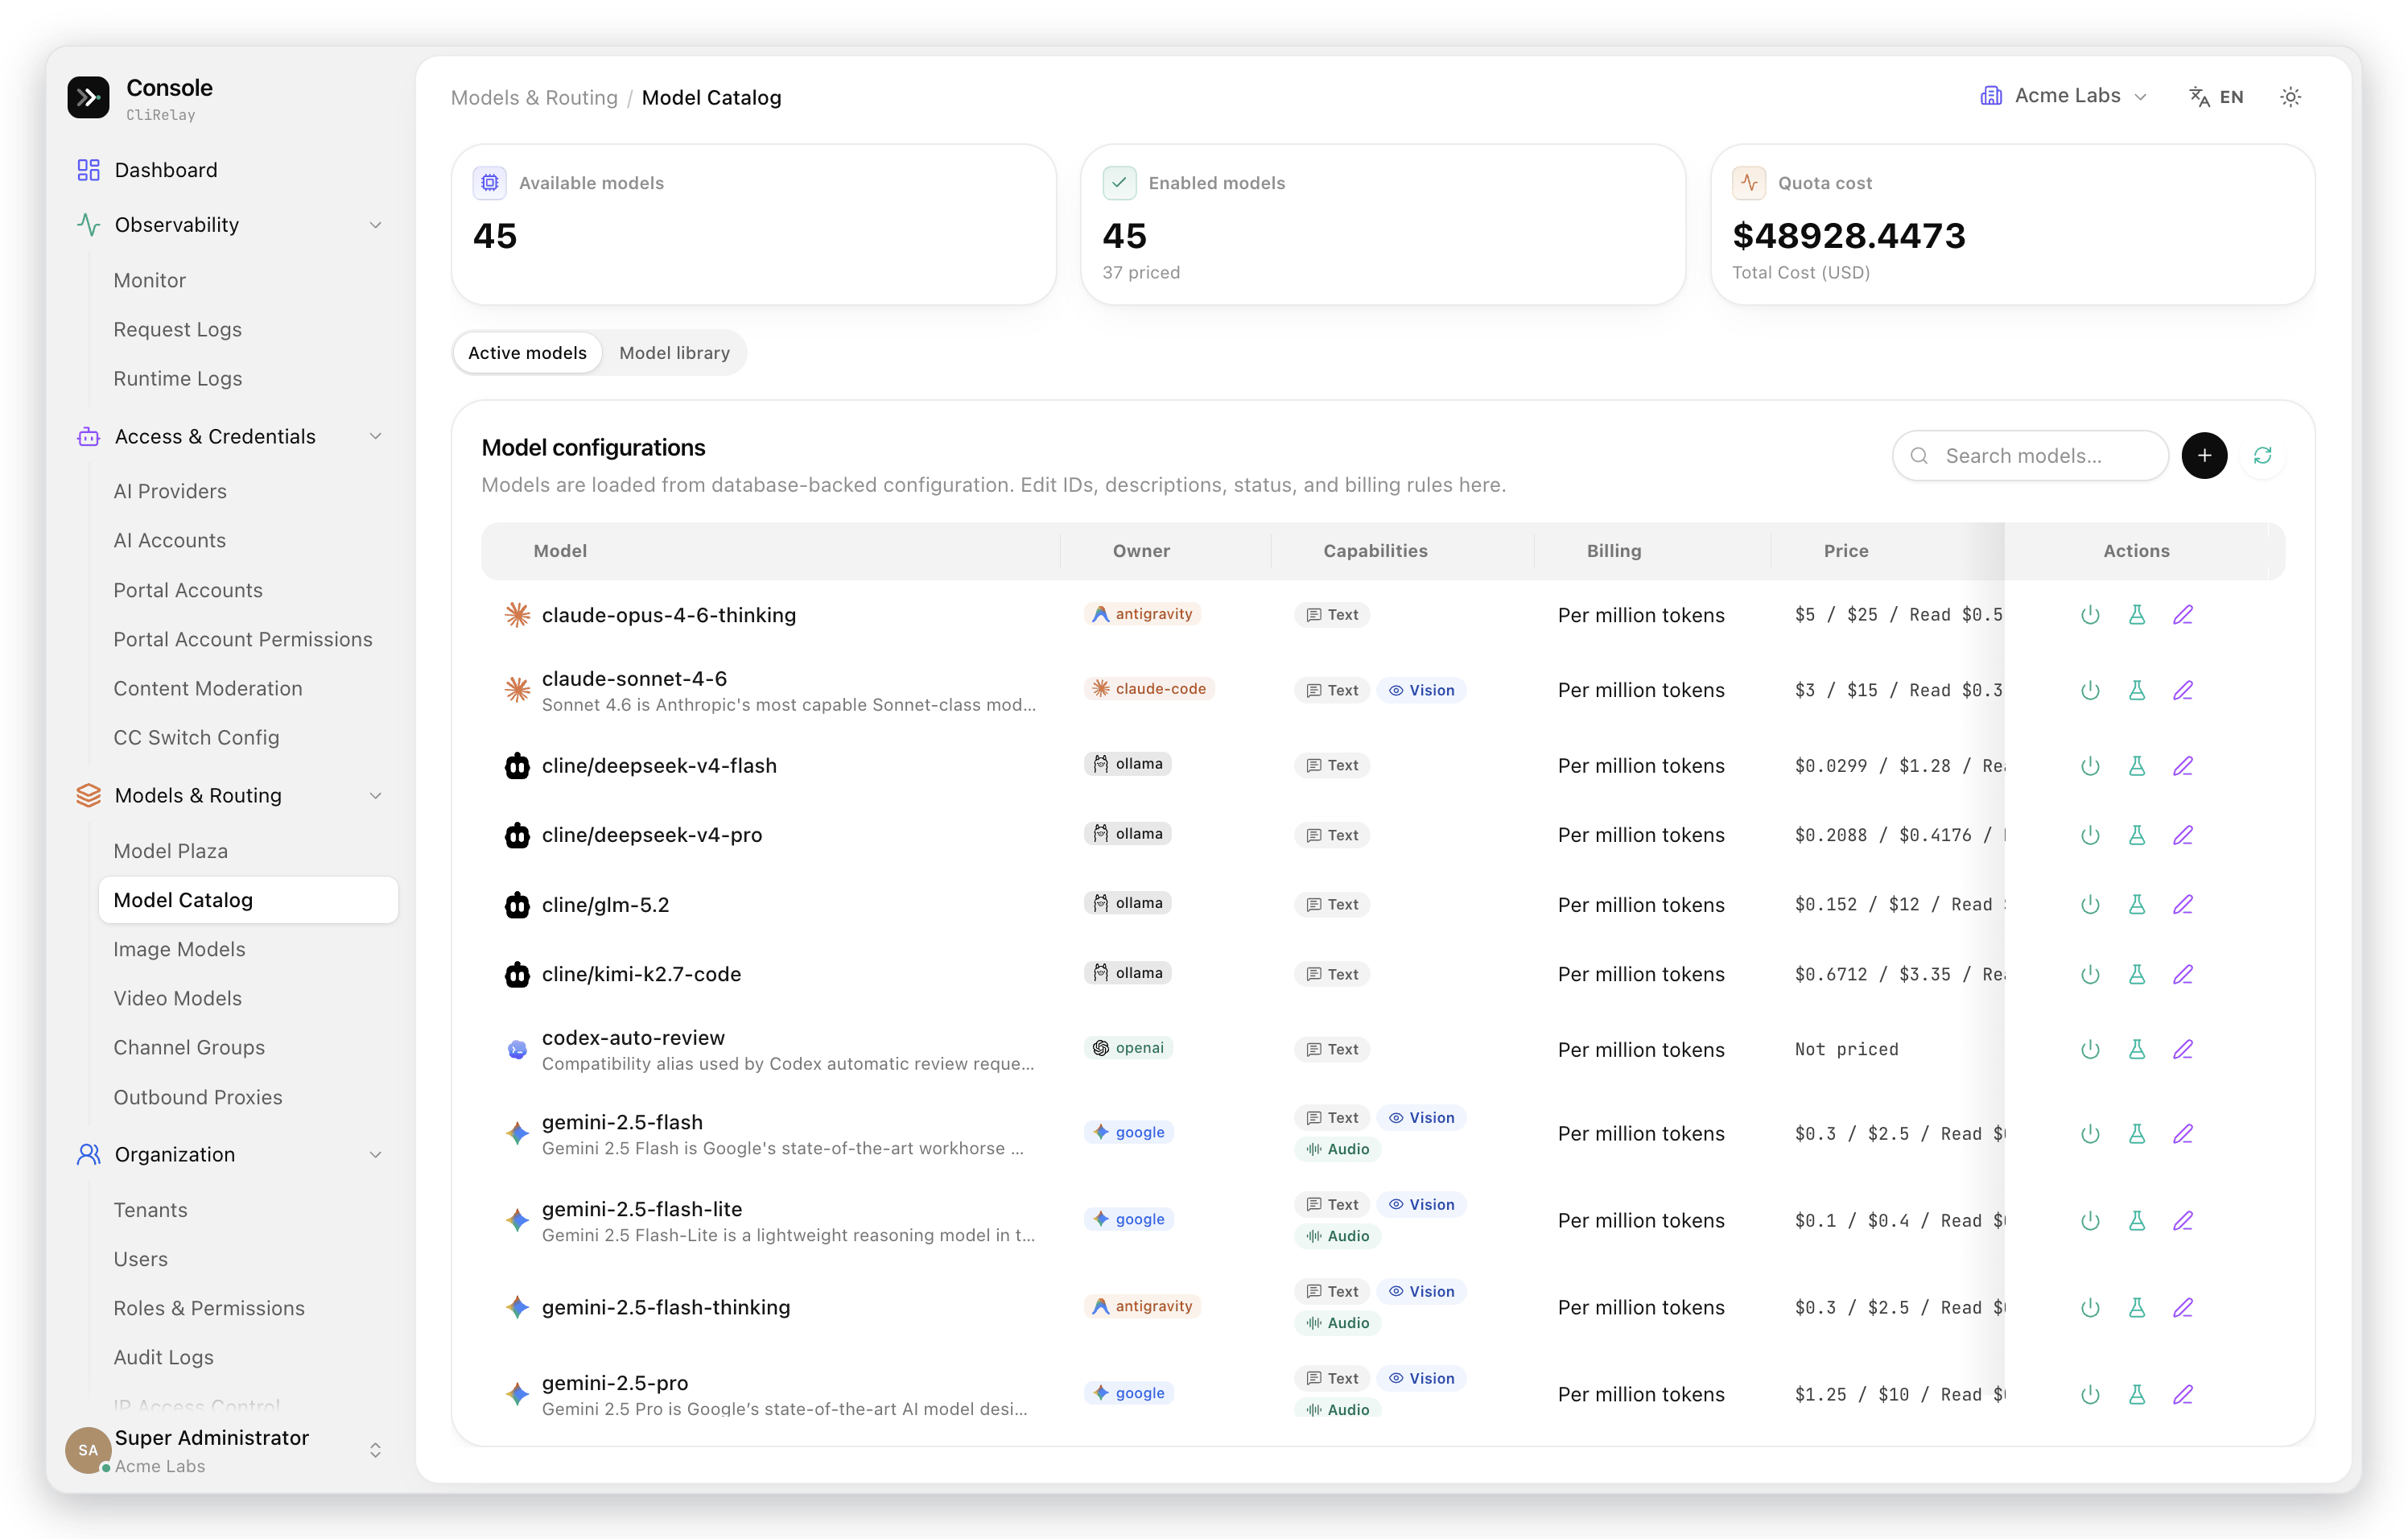Open the Acme Labs tenant dropdown
This screenshot has width=2408, height=1539.
tap(2064, 96)
